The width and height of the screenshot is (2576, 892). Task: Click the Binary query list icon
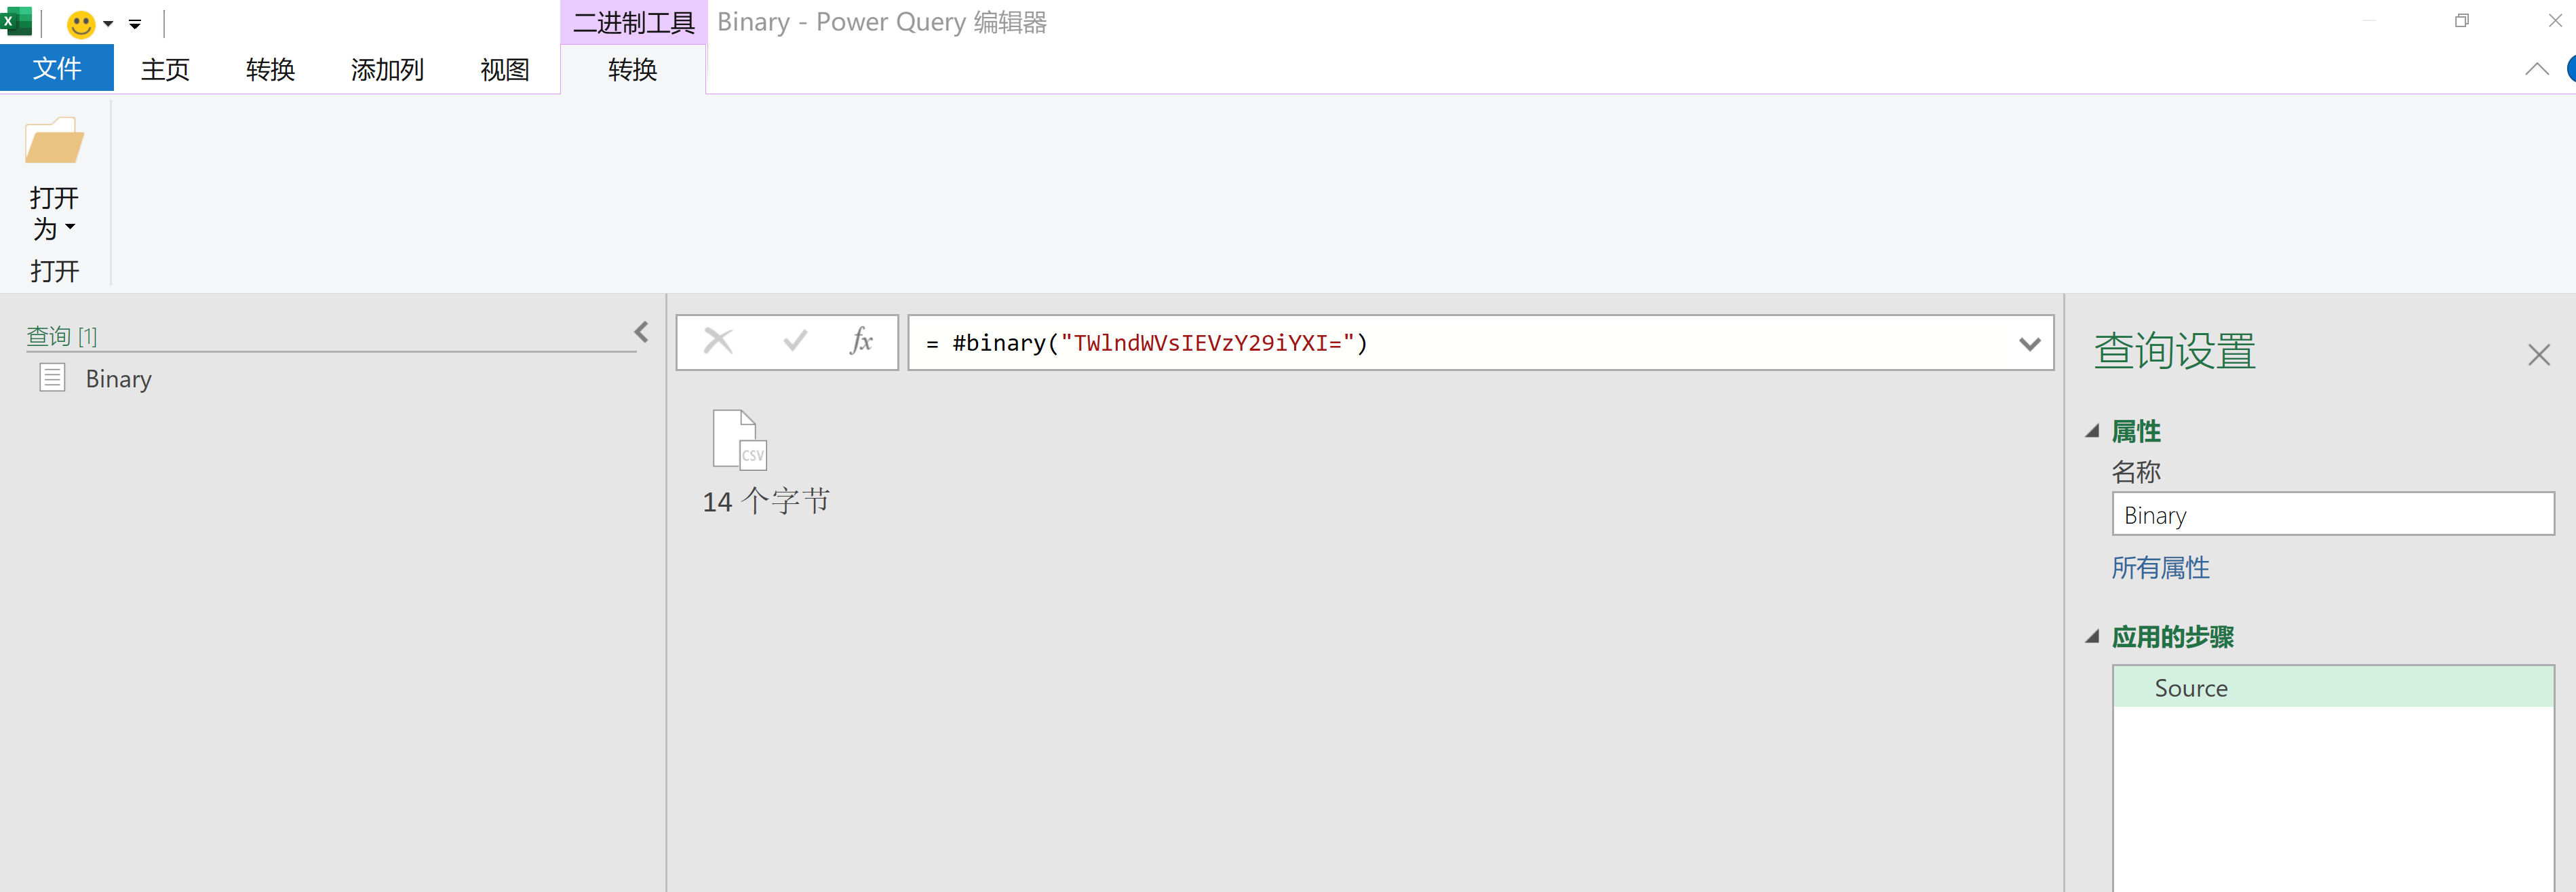[x=52, y=378]
